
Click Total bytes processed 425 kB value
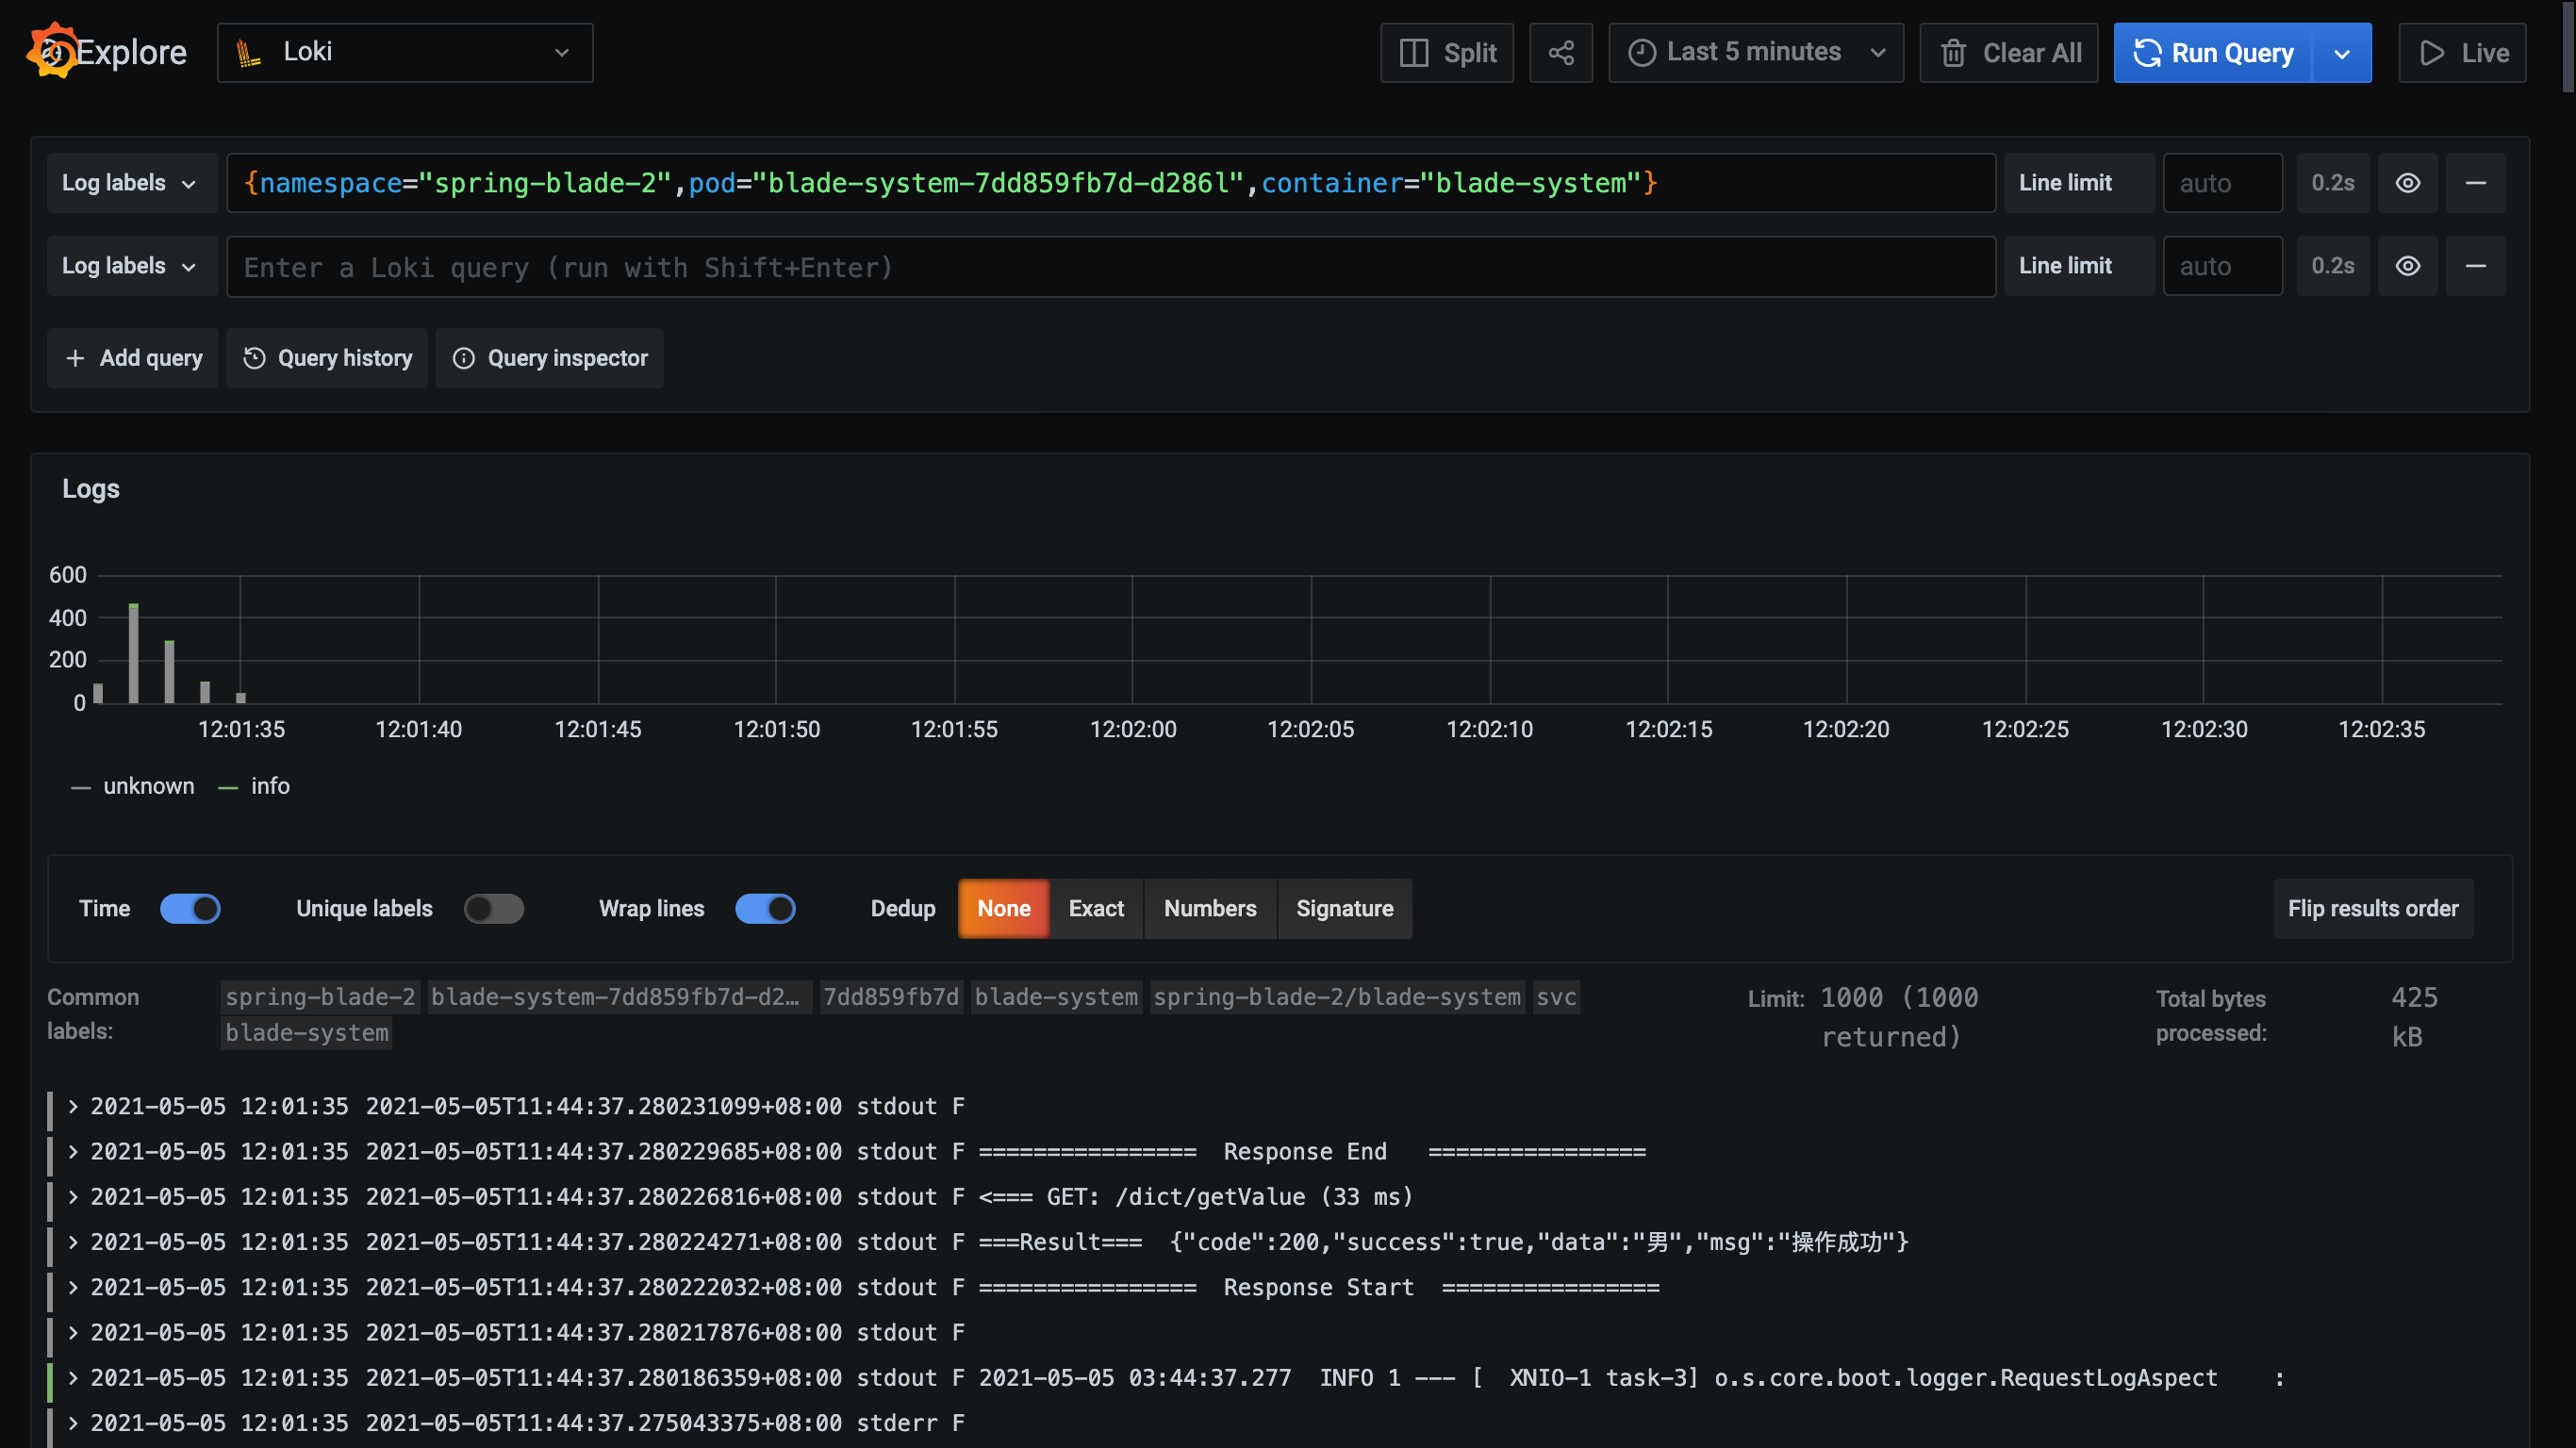(x=2413, y=1017)
